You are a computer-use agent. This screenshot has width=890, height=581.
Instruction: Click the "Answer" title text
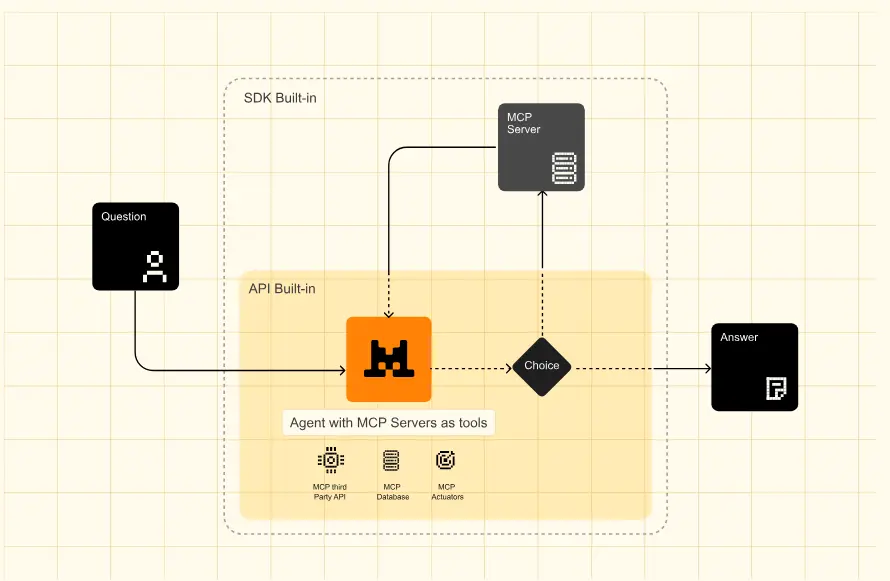739,338
